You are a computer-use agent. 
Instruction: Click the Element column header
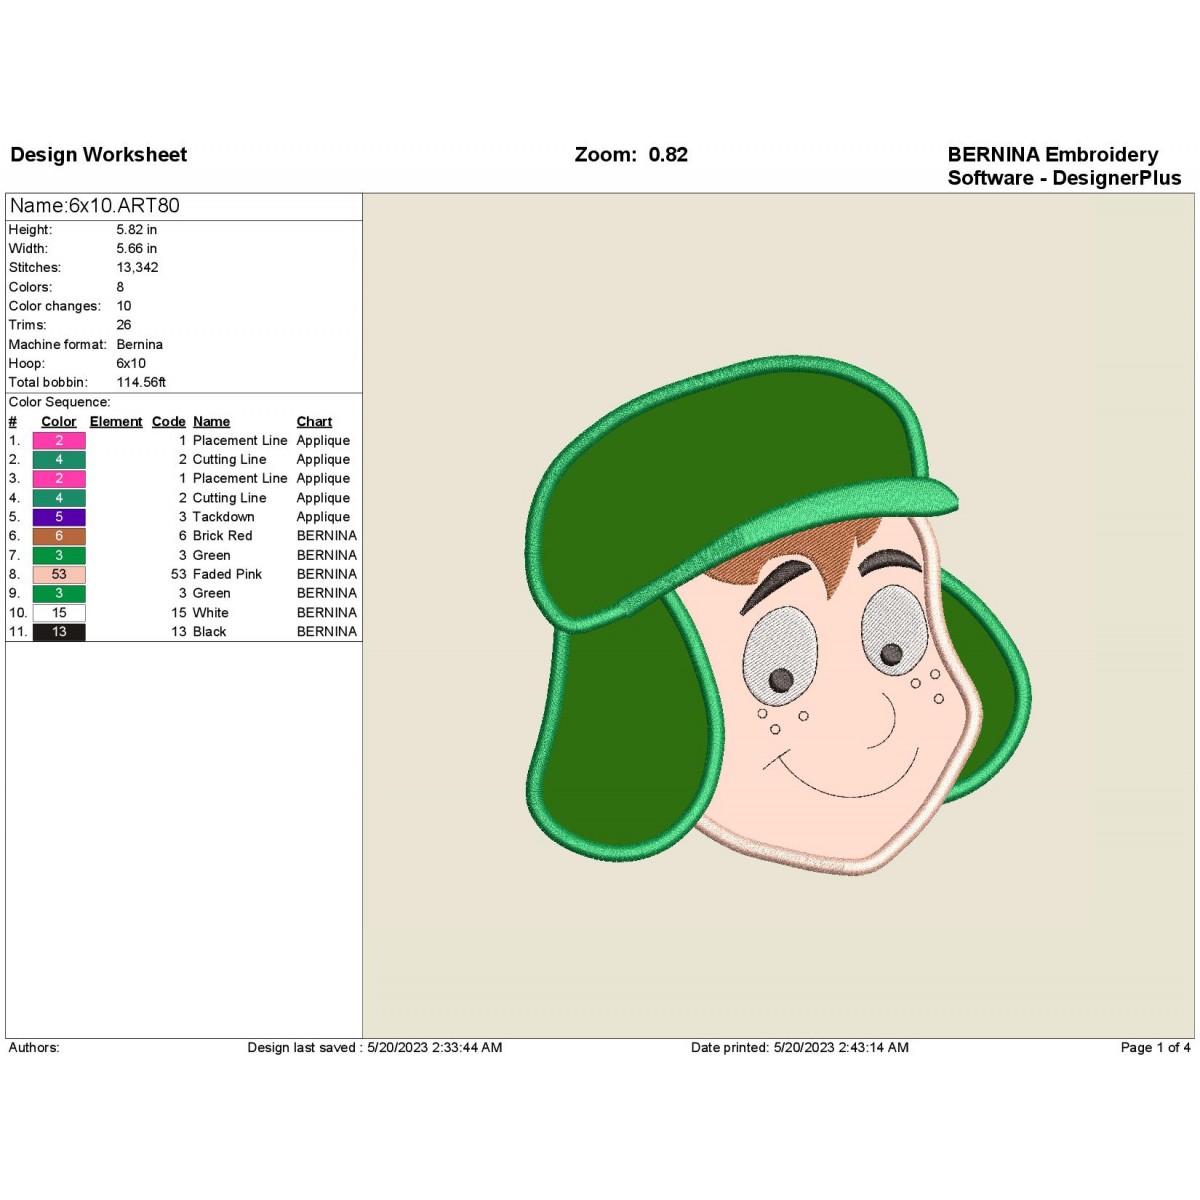tap(116, 422)
